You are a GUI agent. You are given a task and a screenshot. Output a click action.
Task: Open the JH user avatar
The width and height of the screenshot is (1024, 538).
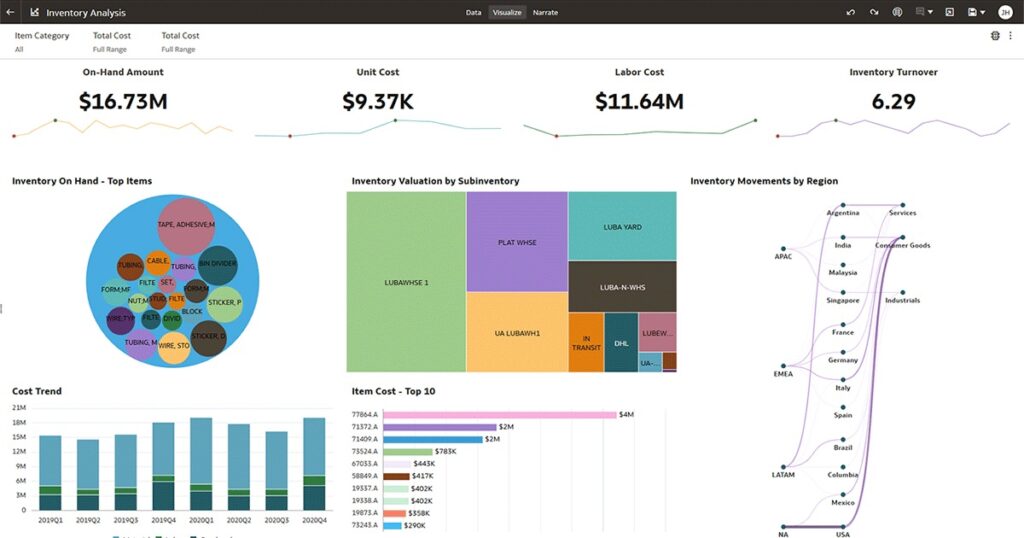[1005, 12]
